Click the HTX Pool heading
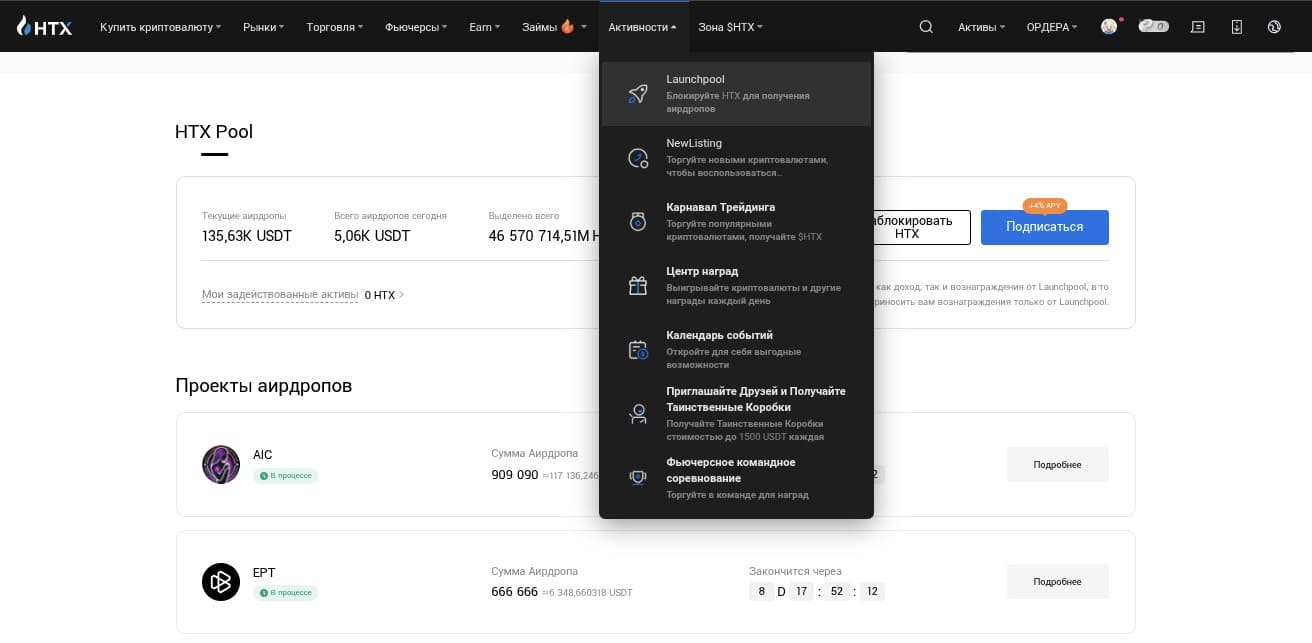 pos(214,132)
